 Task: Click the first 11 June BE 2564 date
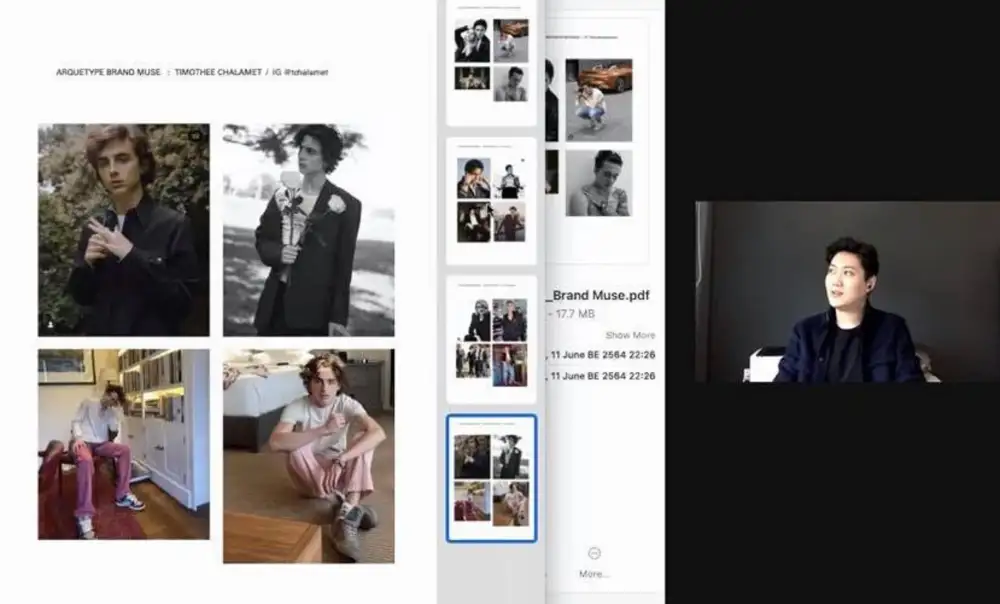pyautogui.click(x=604, y=355)
